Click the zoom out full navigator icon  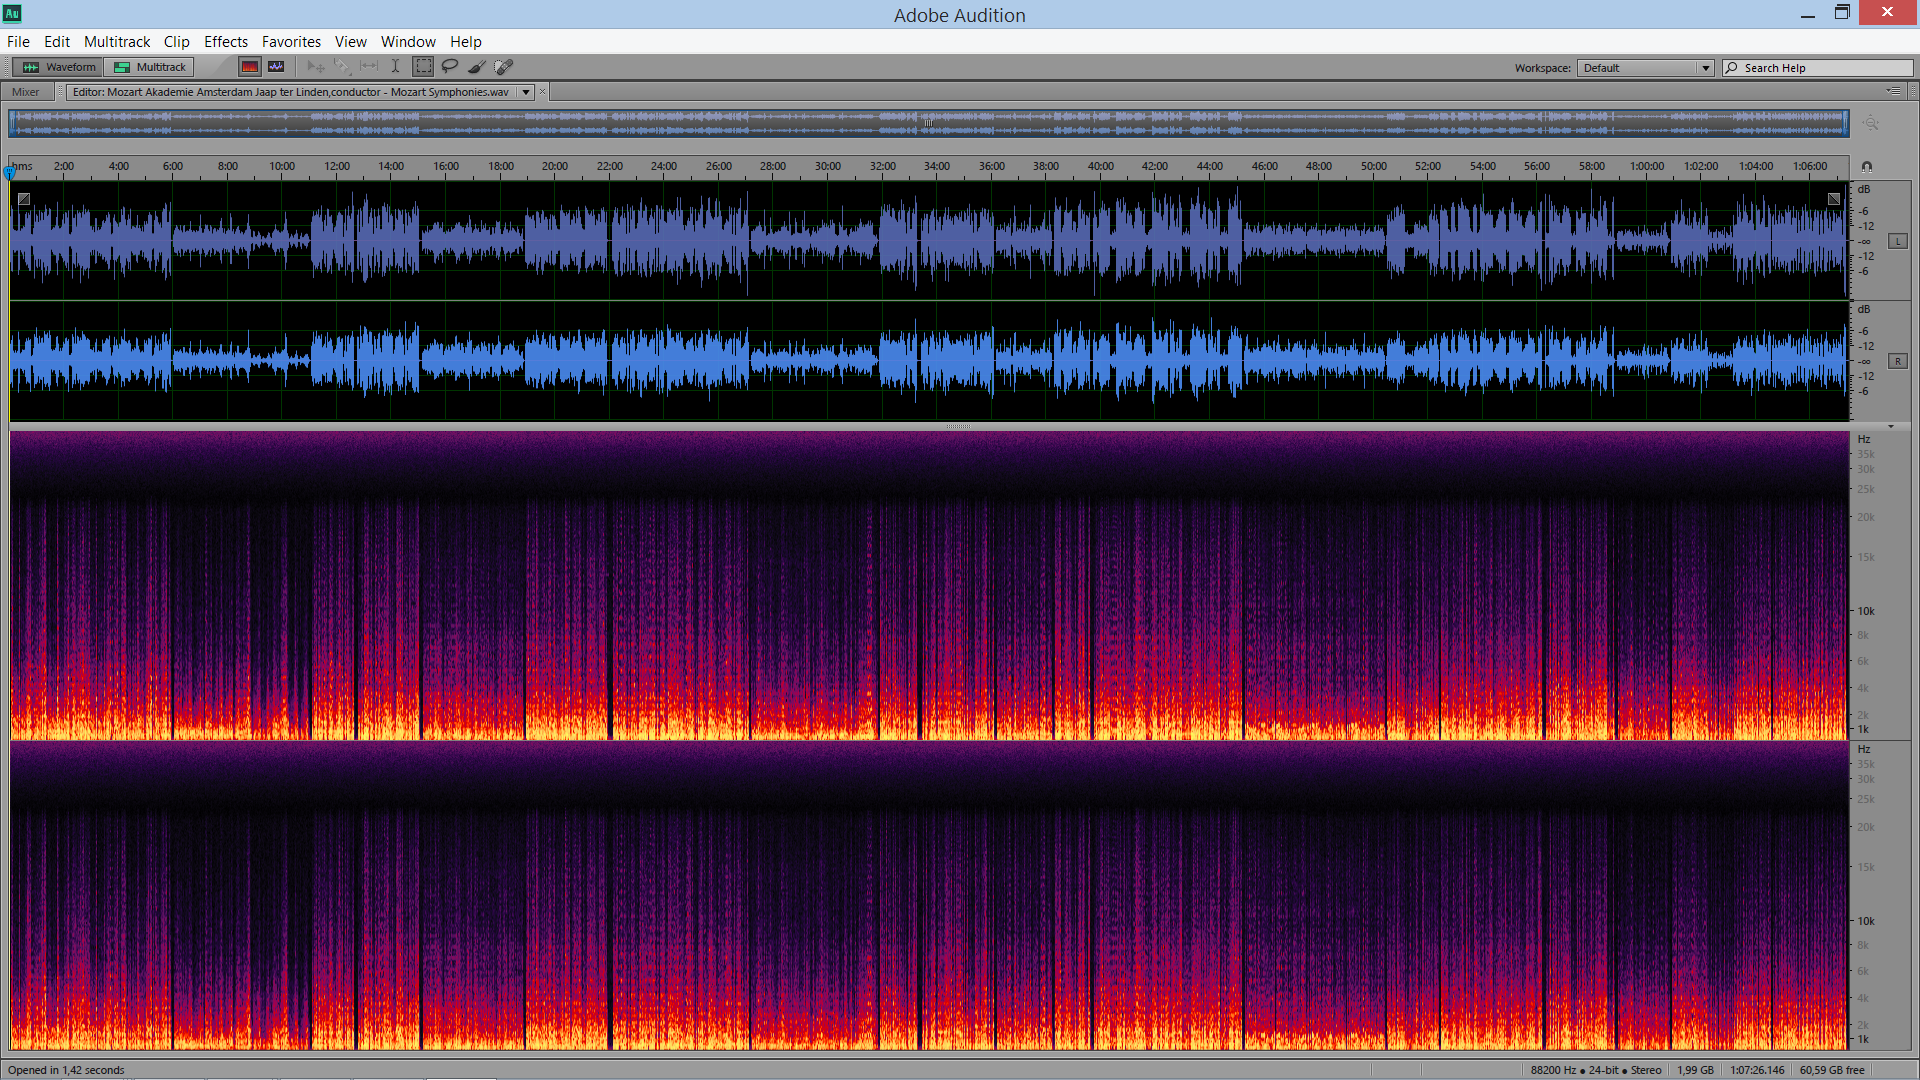[1871, 123]
